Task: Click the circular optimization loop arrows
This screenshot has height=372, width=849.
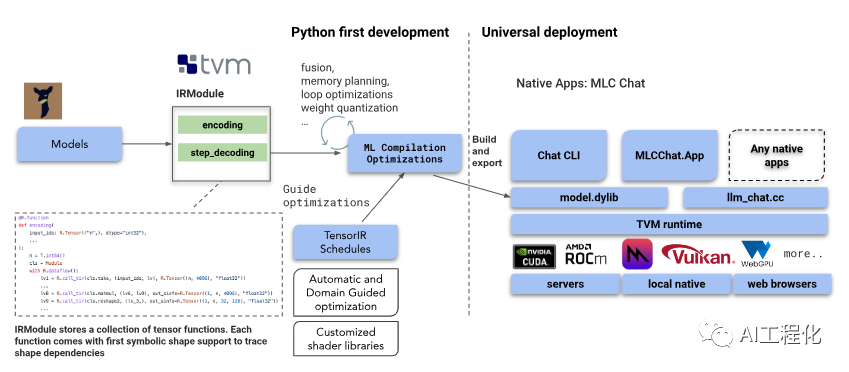Action: [x=338, y=133]
